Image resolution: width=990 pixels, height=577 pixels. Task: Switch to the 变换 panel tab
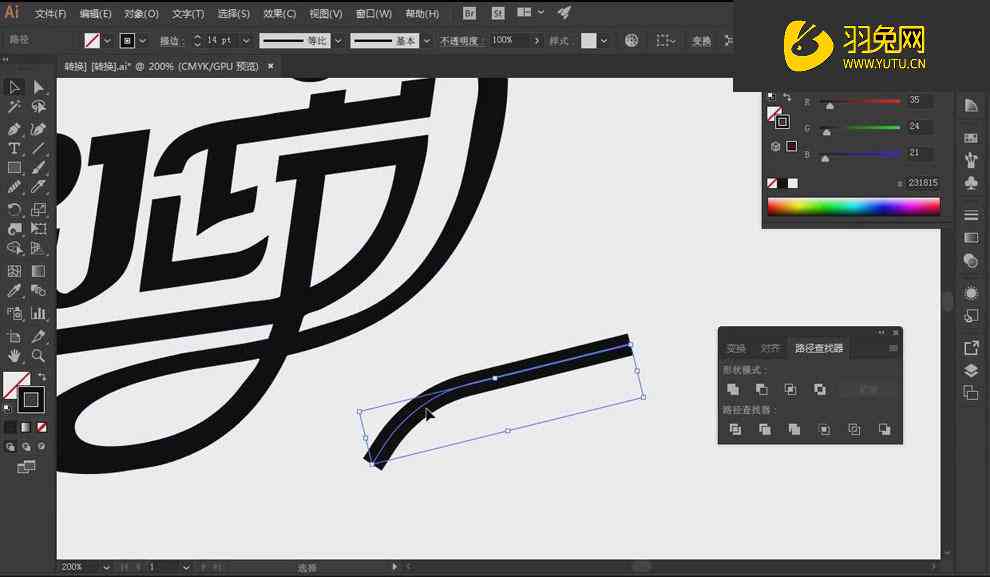(x=736, y=348)
